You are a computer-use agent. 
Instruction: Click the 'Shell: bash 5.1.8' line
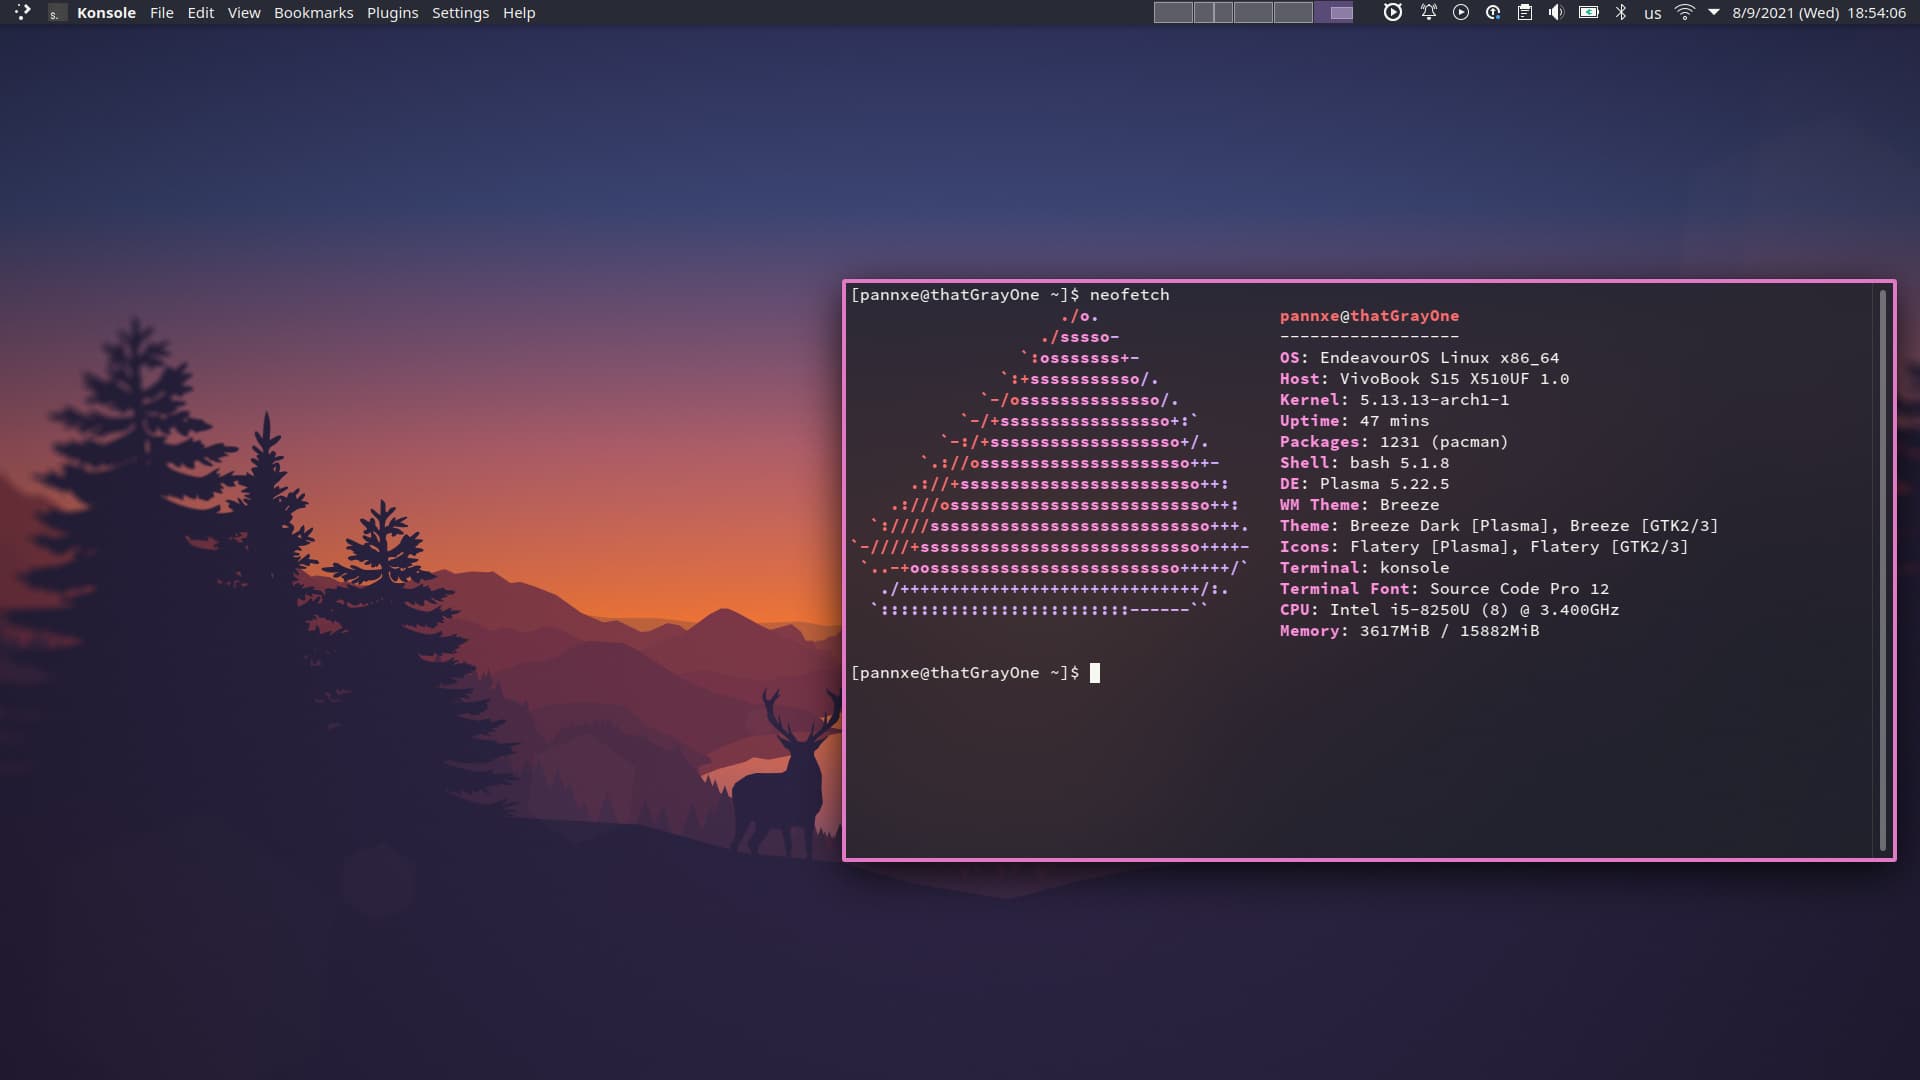click(x=1364, y=463)
